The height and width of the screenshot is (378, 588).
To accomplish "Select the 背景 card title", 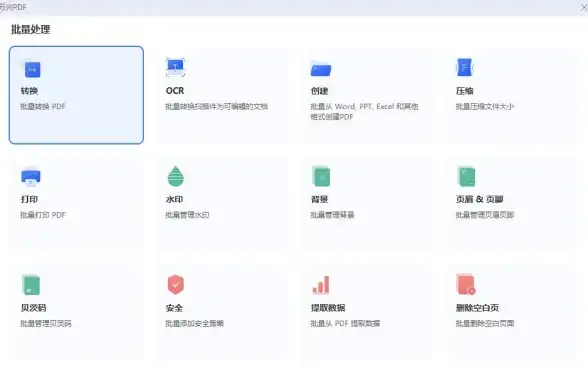I will click(320, 200).
